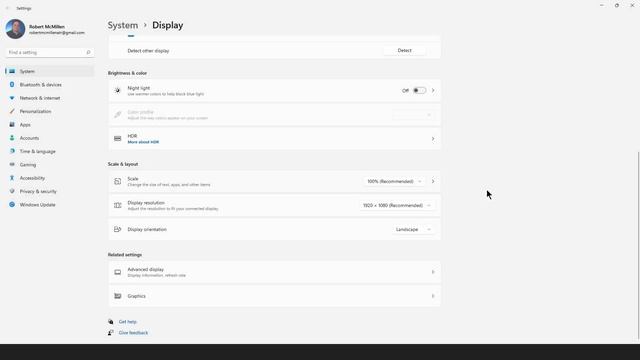This screenshot has height=360, width=640.
Task: Click the Robert McMillen account name
Action: click(x=47, y=27)
